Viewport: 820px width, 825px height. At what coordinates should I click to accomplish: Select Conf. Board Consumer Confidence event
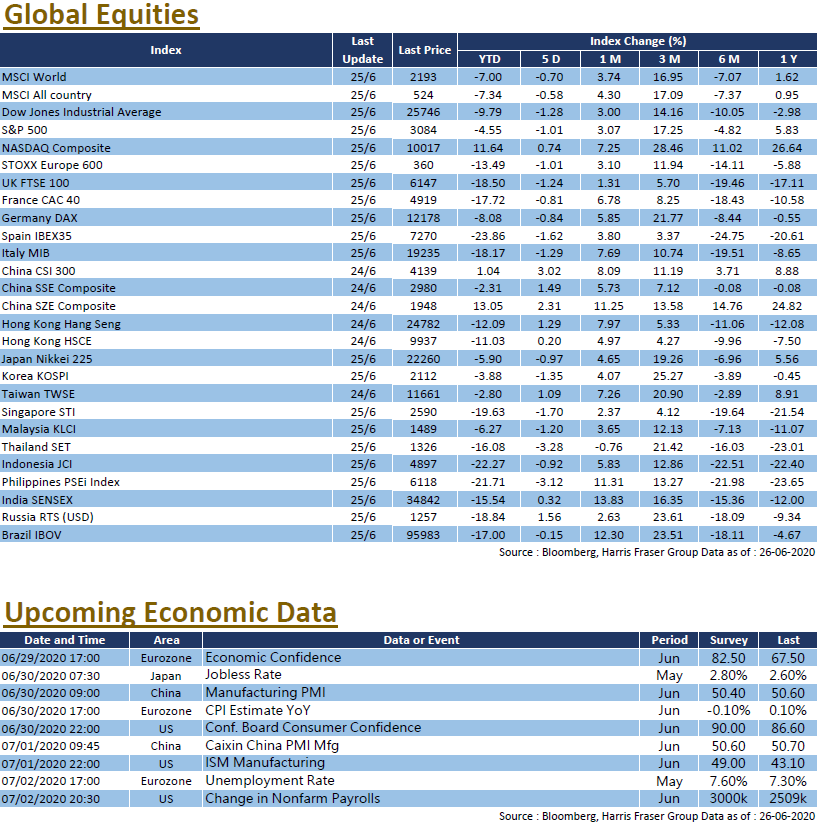pyautogui.click(x=313, y=728)
